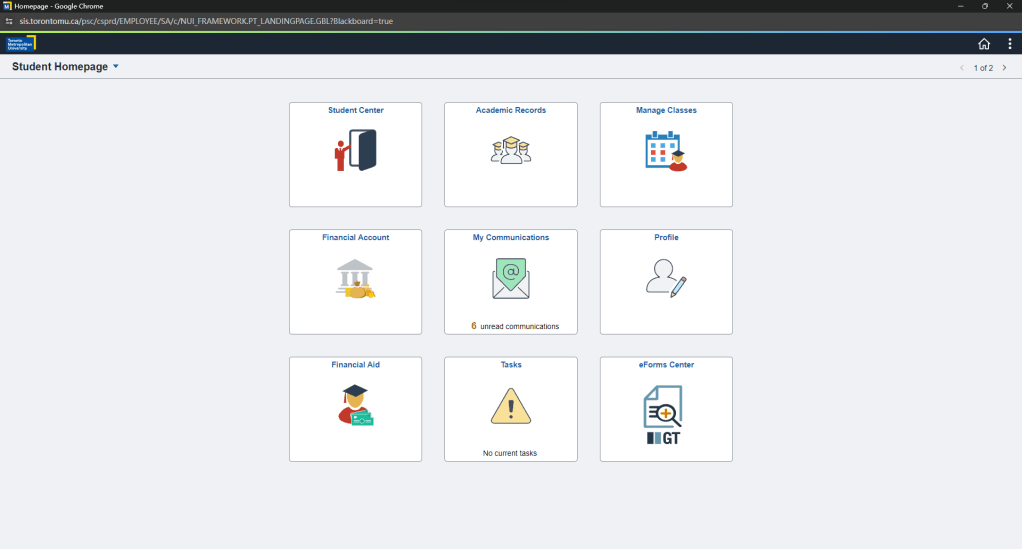This screenshot has height=549, width=1022.
Task: Open the three-dot actions menu
Action: tap(1009, 43)
